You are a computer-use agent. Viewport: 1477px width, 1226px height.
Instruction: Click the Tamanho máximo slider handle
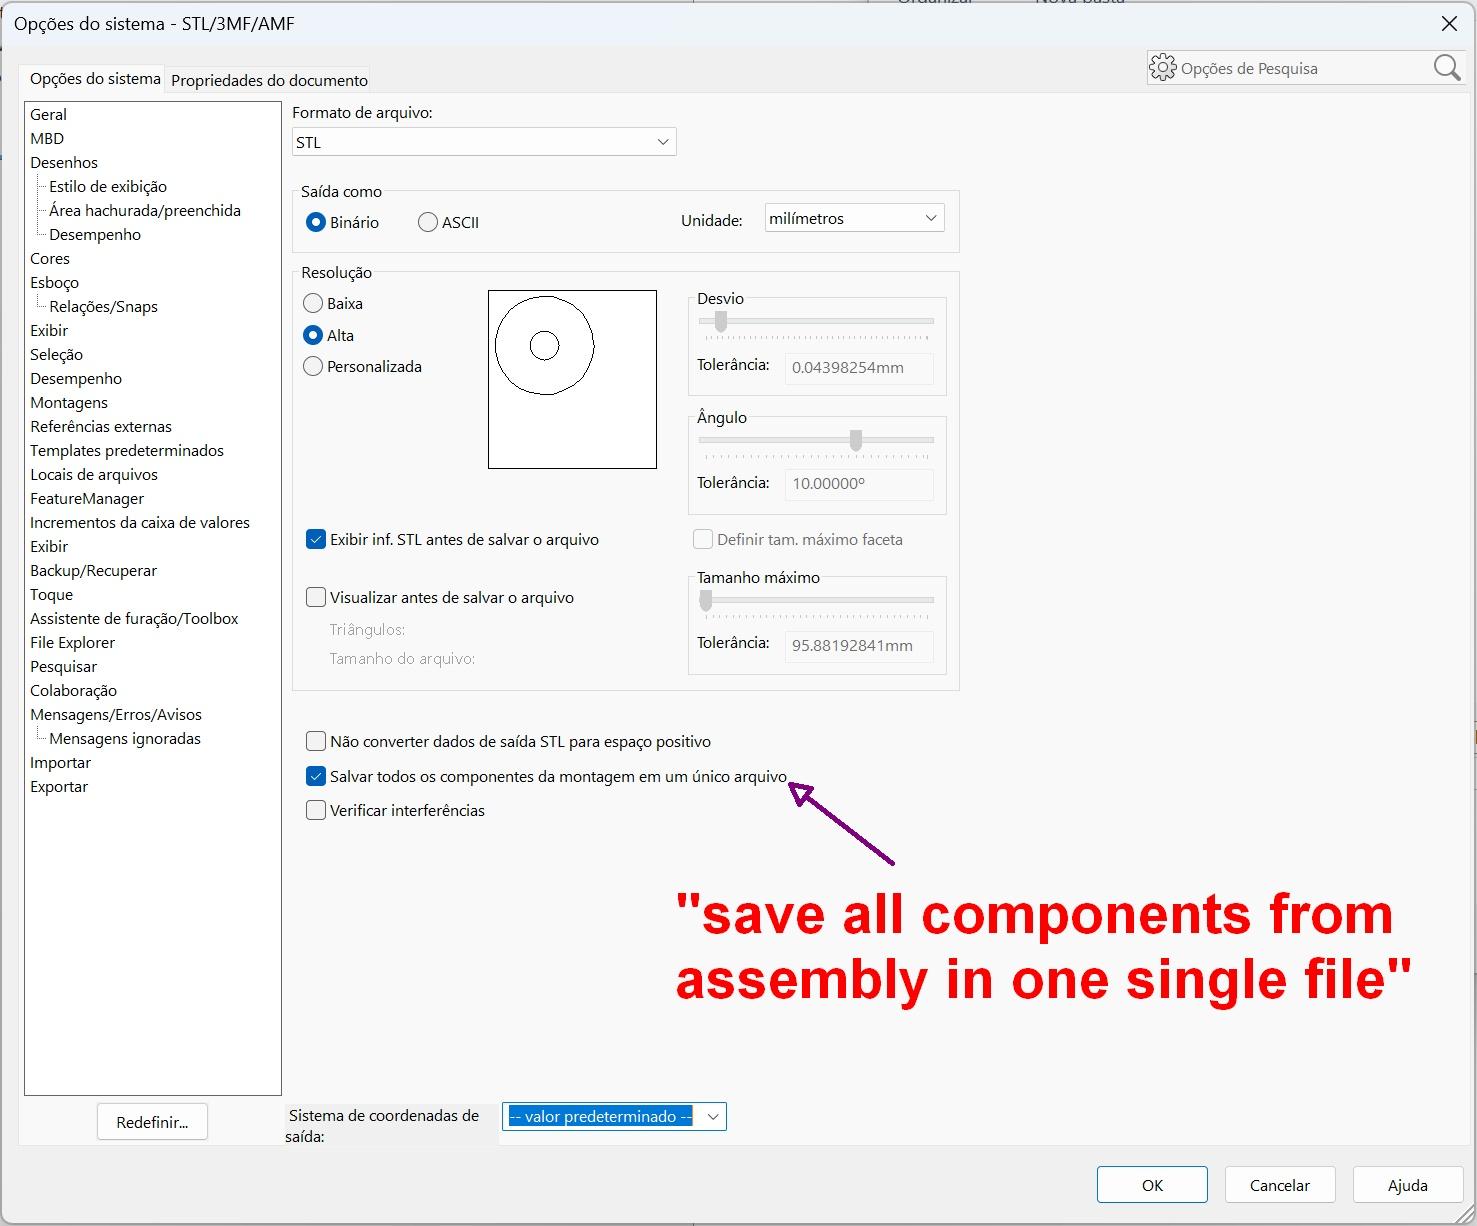706,600
